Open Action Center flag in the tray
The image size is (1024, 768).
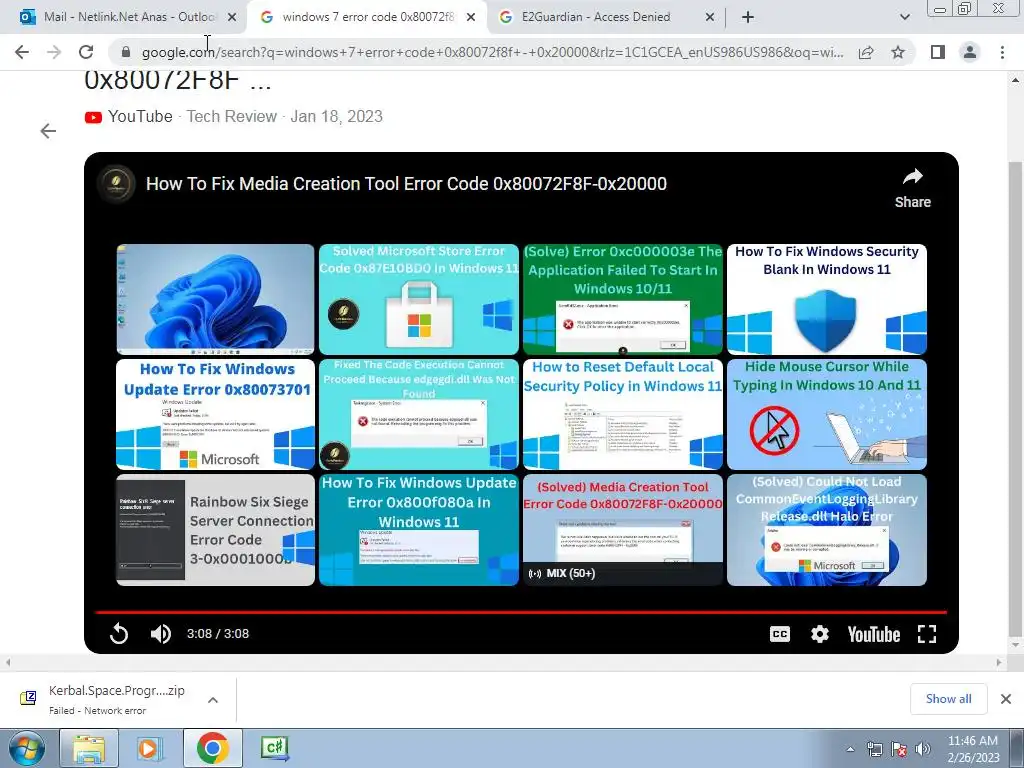[x=899, y=750]
